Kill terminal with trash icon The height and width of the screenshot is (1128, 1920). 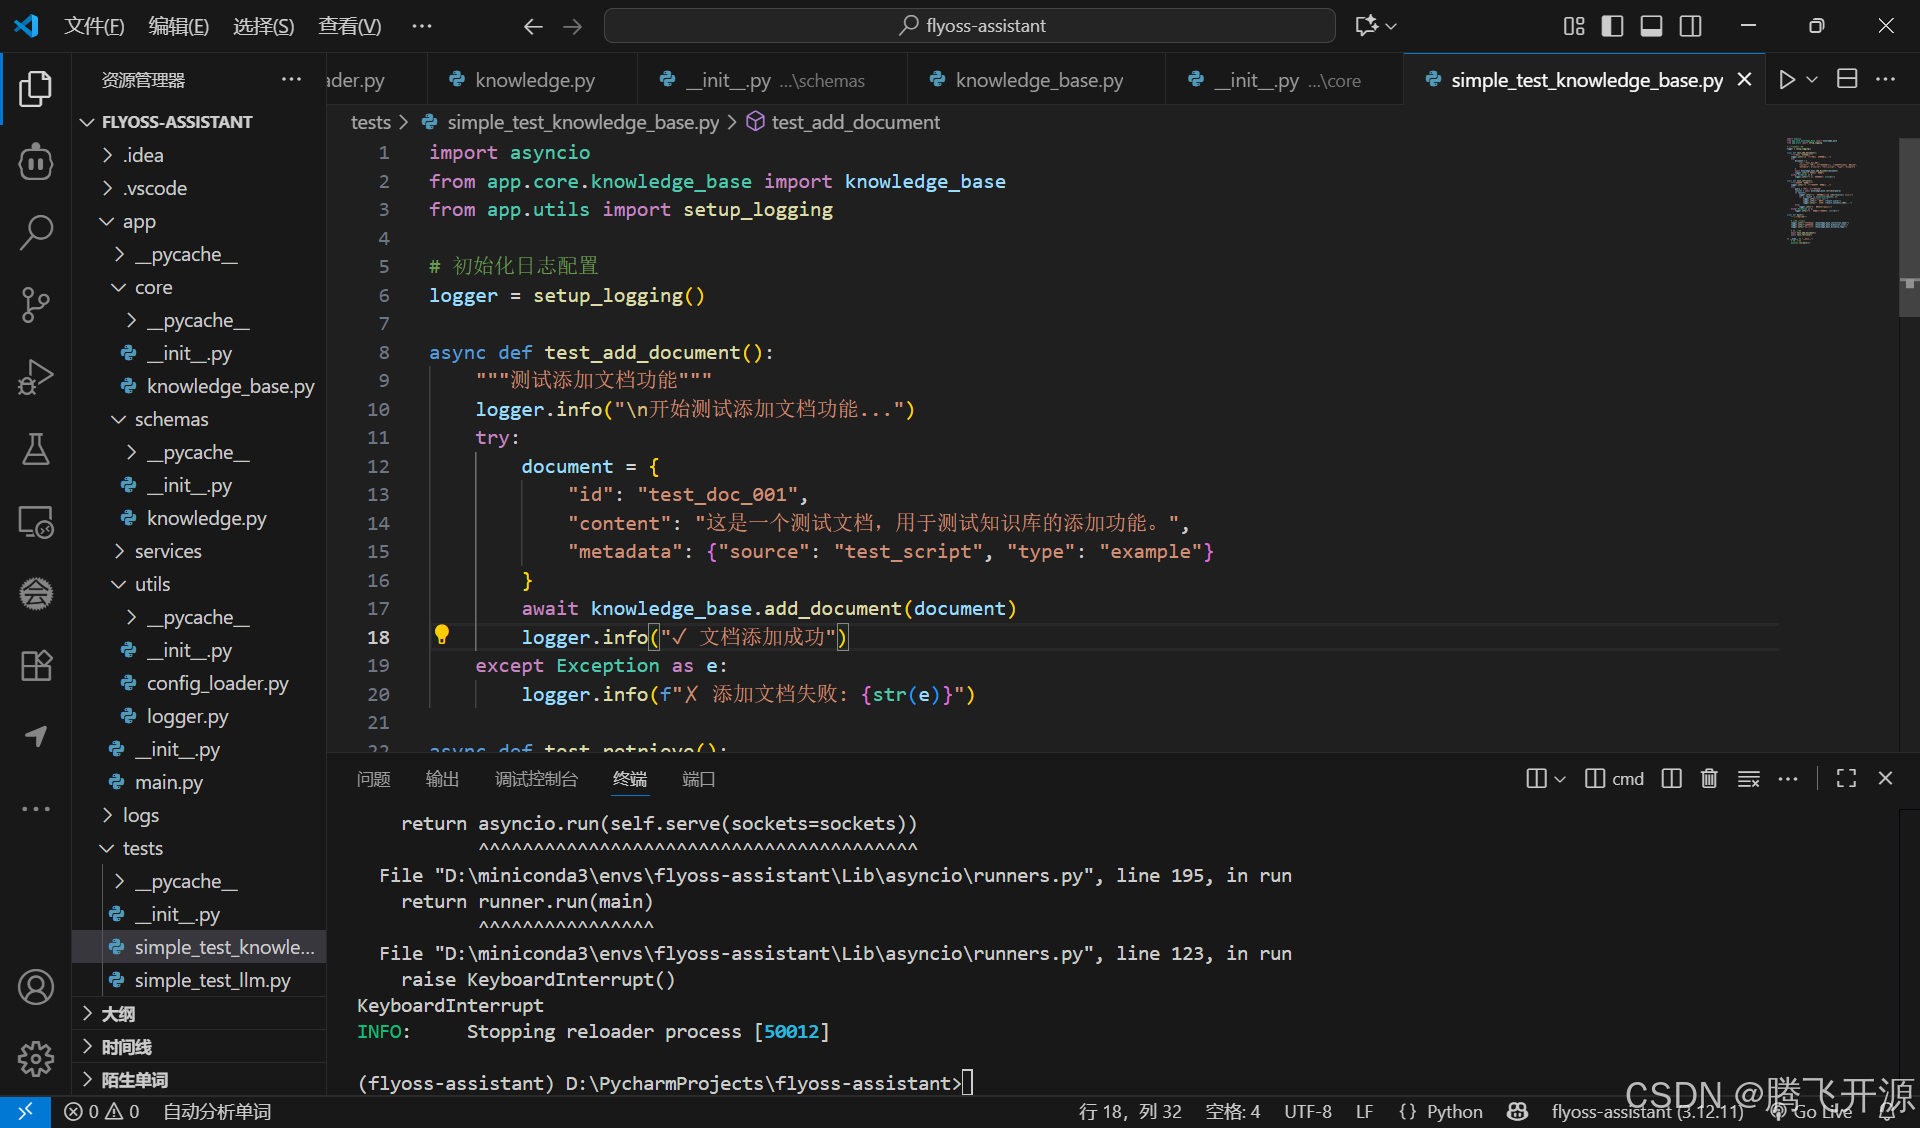(1709, 778)
